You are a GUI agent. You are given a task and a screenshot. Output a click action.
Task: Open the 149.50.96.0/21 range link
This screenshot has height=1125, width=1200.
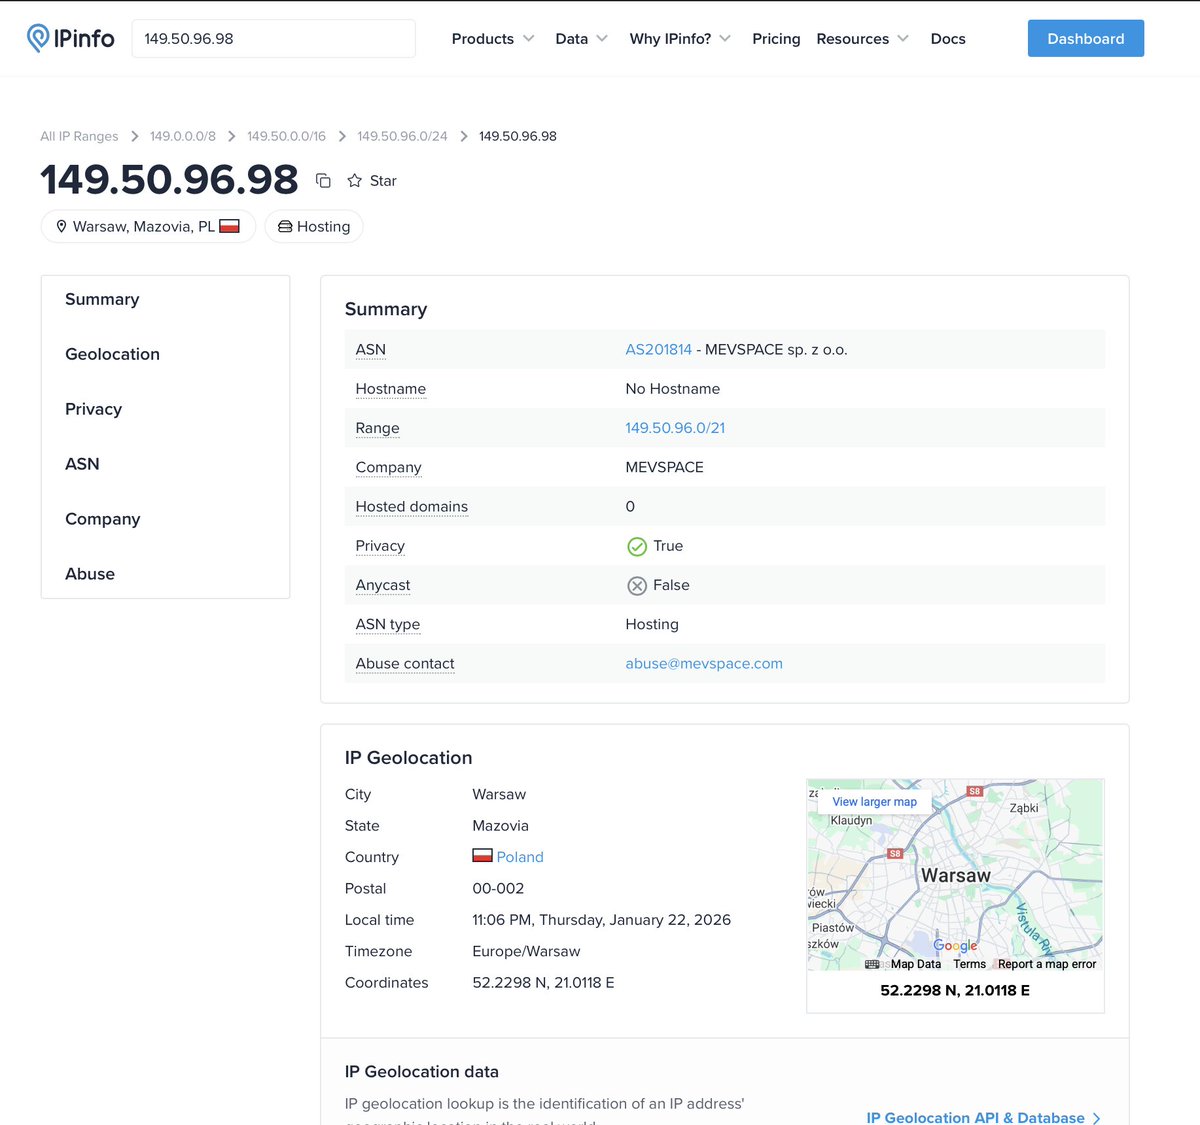[x=675, y=428]
